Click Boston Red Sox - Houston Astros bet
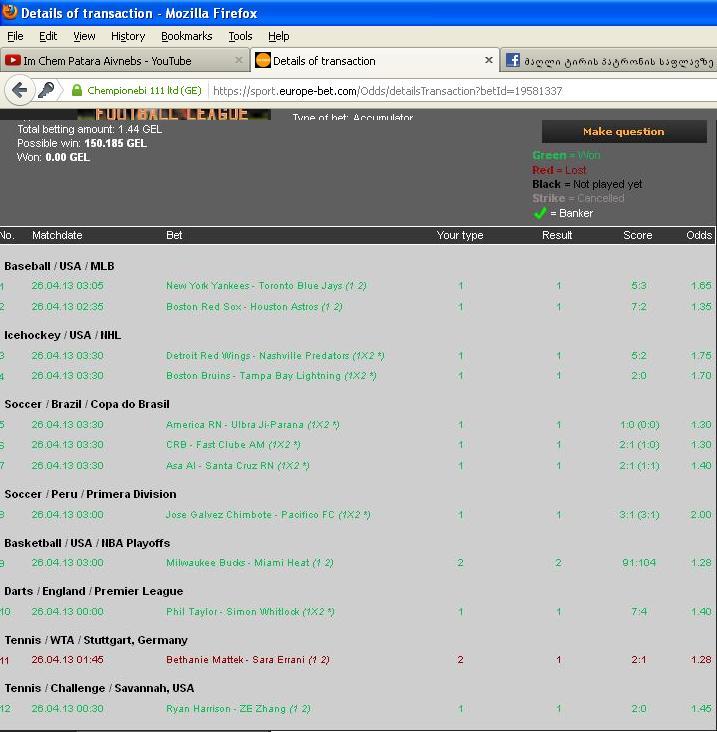Screen dimensions: 717x732 (x=254, y=307)
